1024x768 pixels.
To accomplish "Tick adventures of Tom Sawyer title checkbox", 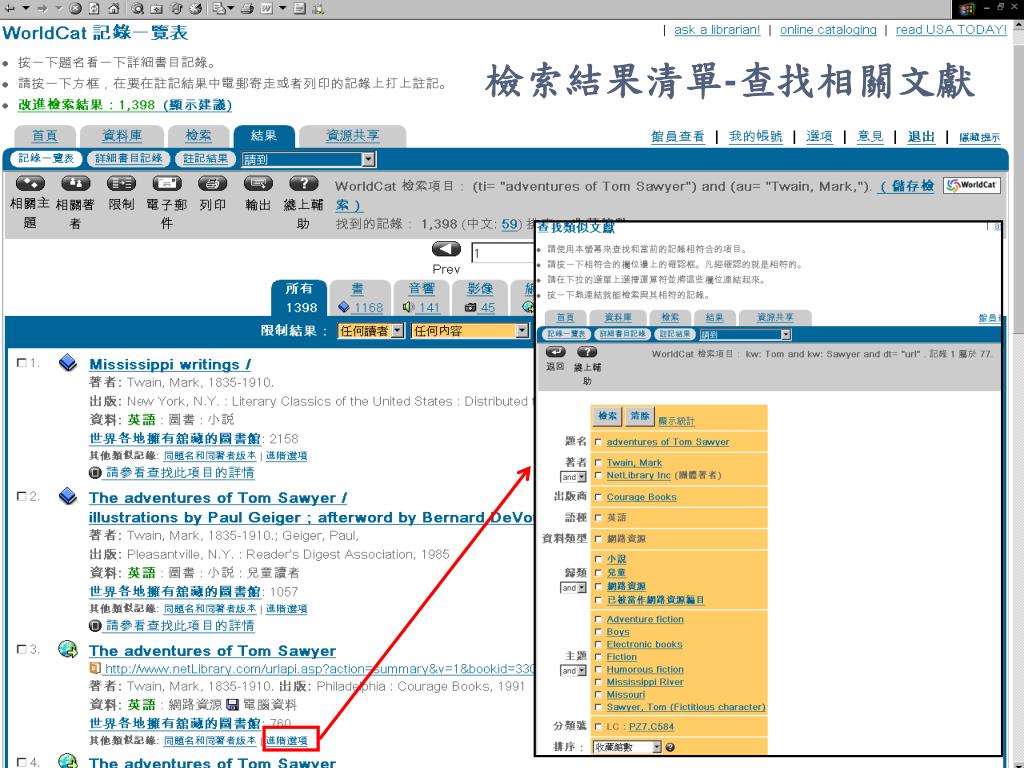I will coord(598,442).
